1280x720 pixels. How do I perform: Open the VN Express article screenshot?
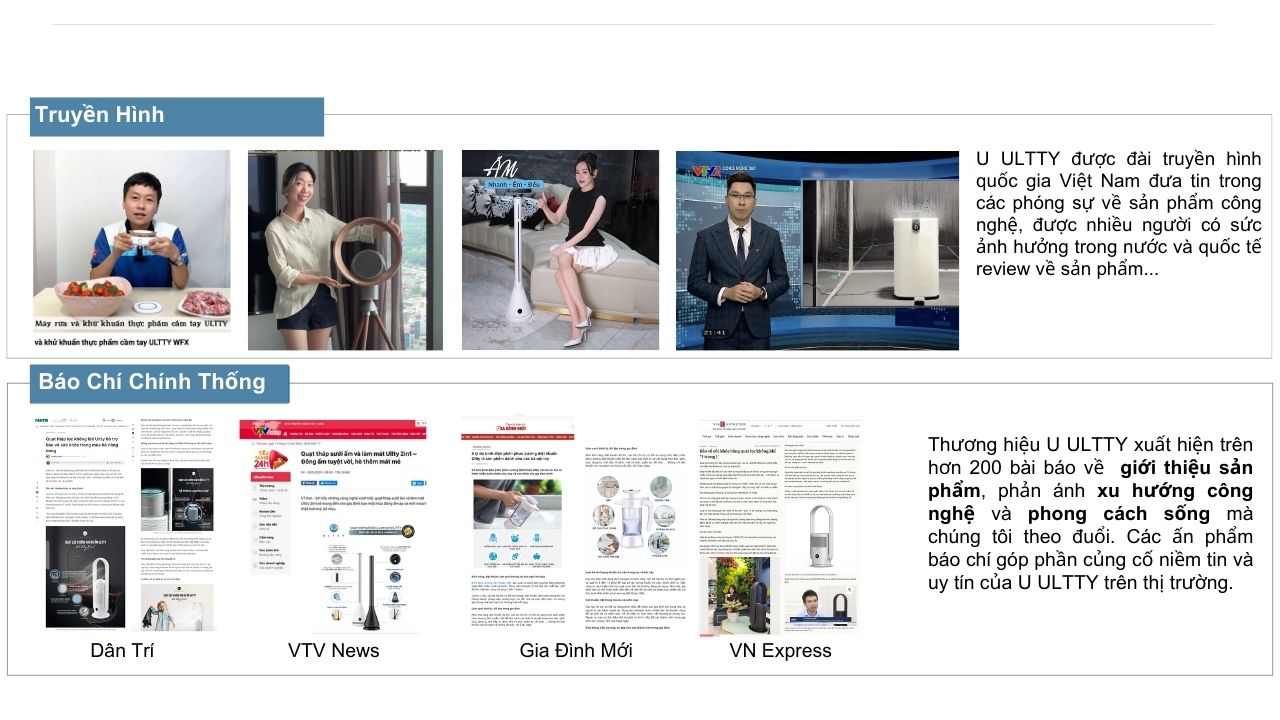point(779,525)
